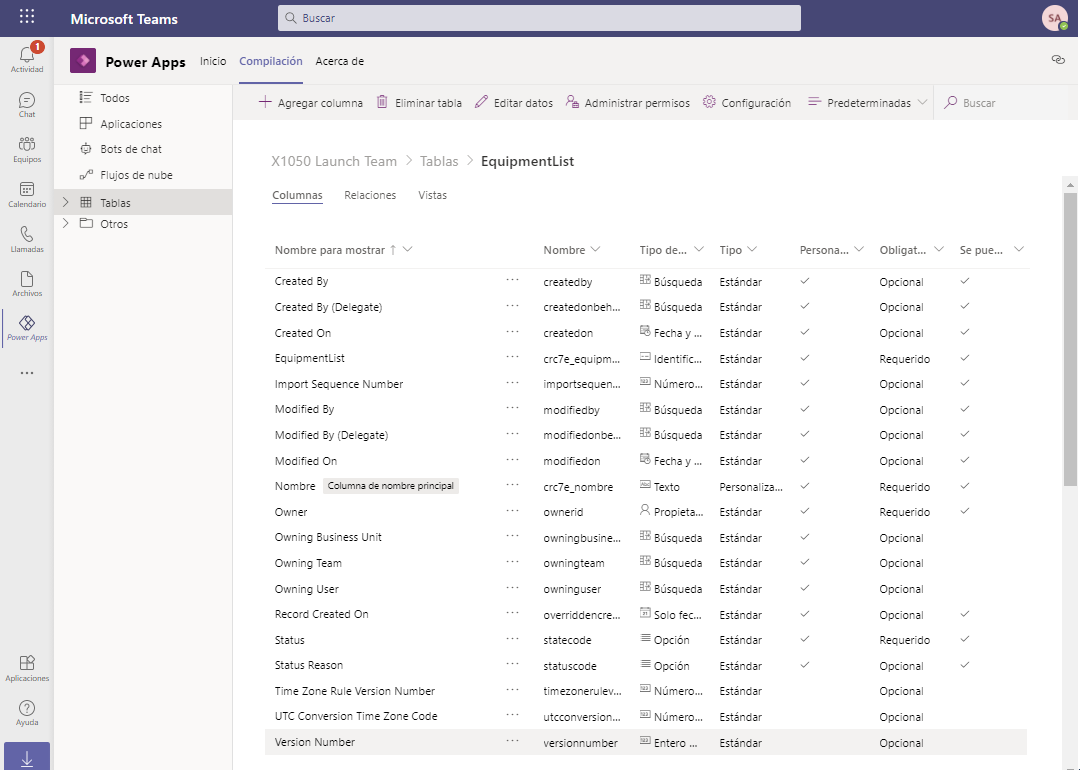Click the Teams app launcher grid icon

pyautogui.click(x=27, y=17)
